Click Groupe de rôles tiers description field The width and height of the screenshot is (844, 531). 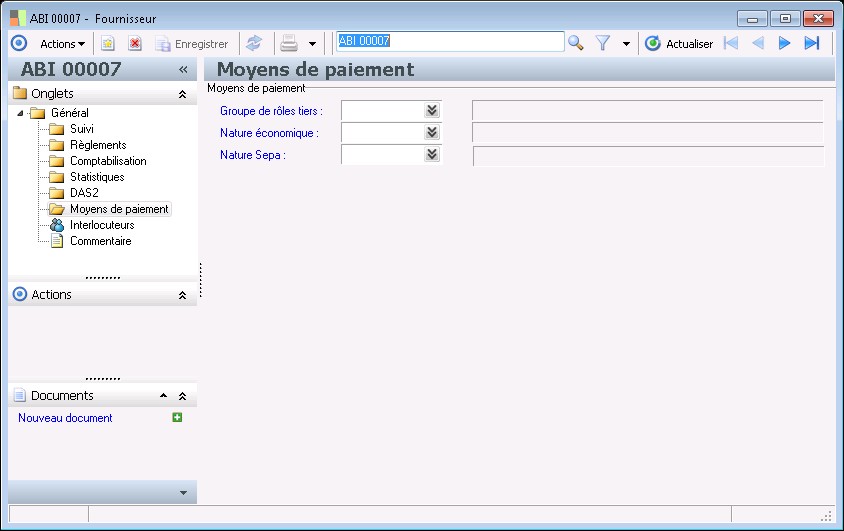click(648, 111)
